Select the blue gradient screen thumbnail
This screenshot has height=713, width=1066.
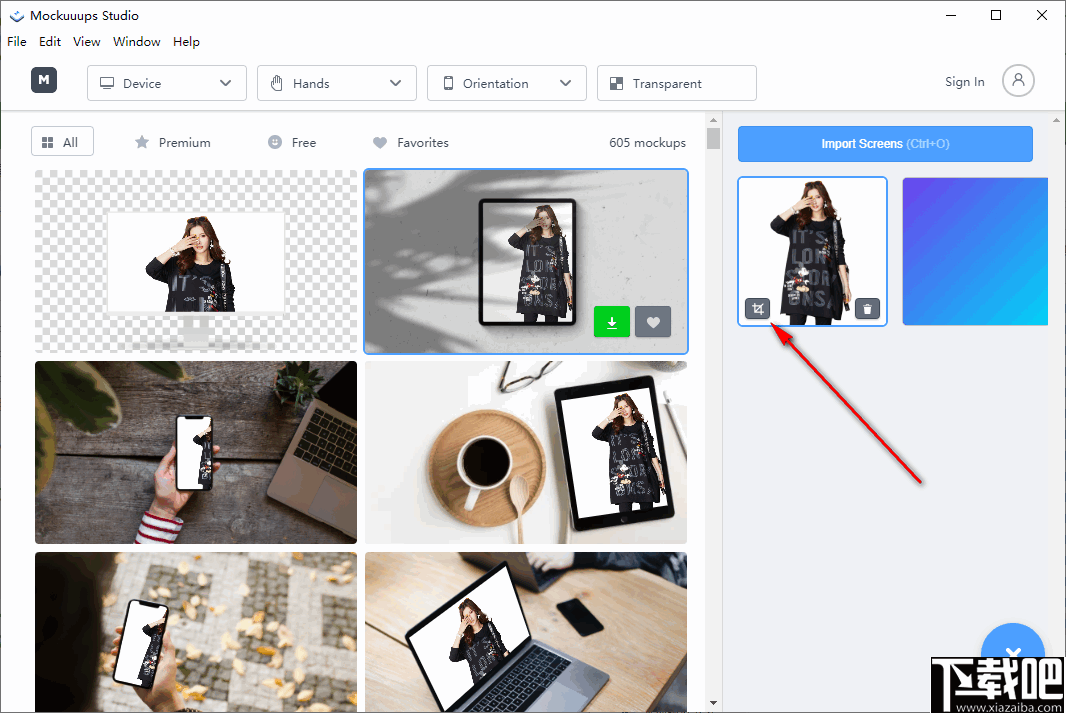pos(974,251)
